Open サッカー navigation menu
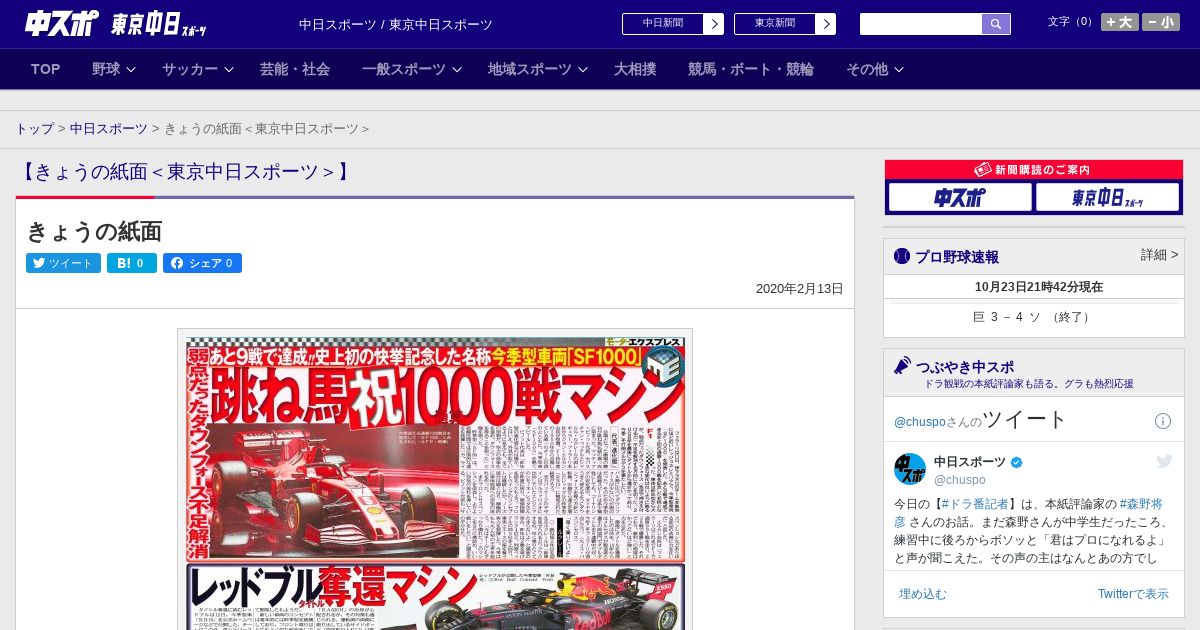The image size is (1200, 630). [190, 69]
